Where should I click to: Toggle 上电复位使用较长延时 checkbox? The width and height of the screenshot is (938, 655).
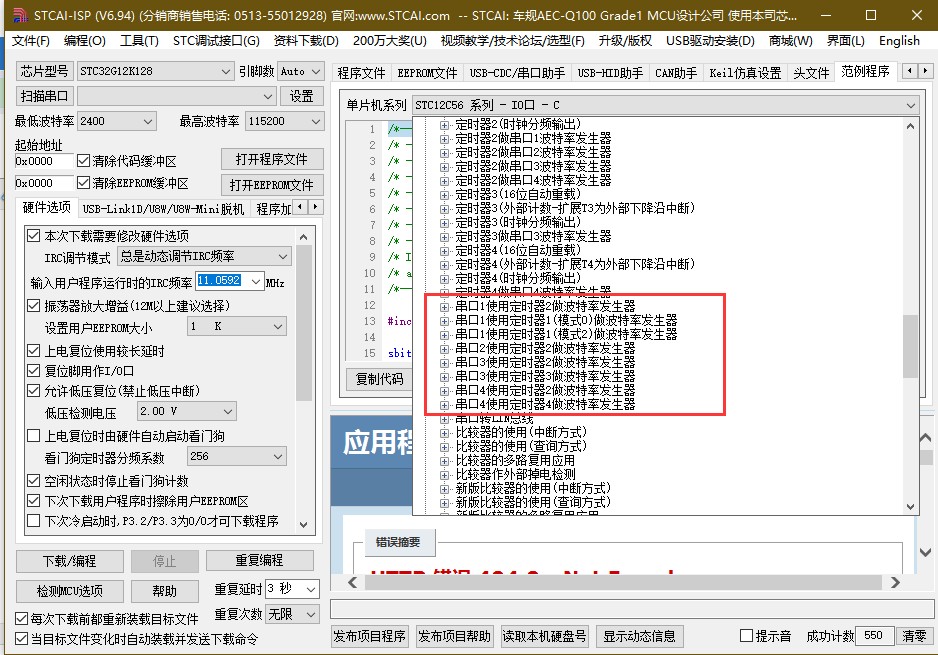[34, 351]
